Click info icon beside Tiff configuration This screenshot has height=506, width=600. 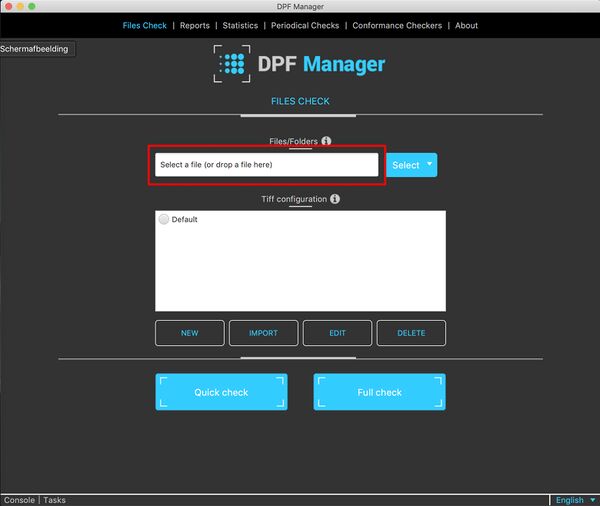[335, 199]
